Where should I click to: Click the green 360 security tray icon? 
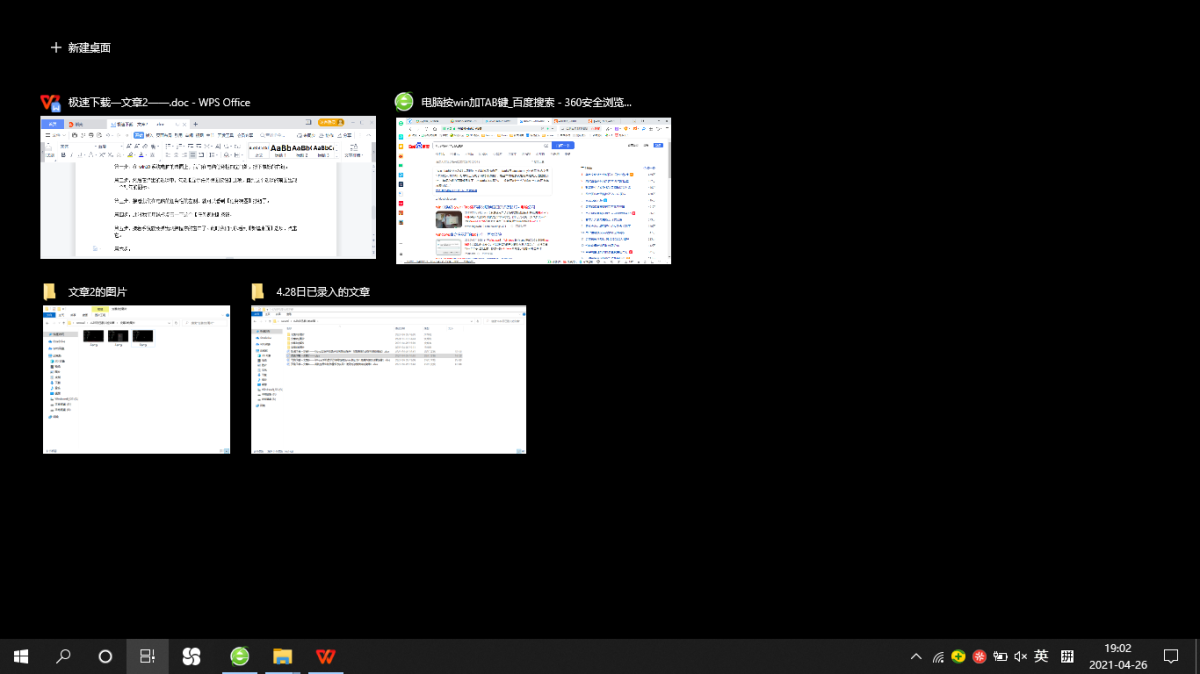pos(958,657)
